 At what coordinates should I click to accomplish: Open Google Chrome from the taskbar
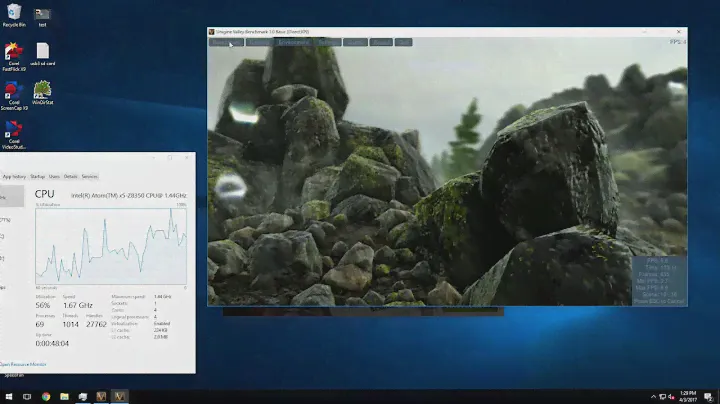point(46,397)
